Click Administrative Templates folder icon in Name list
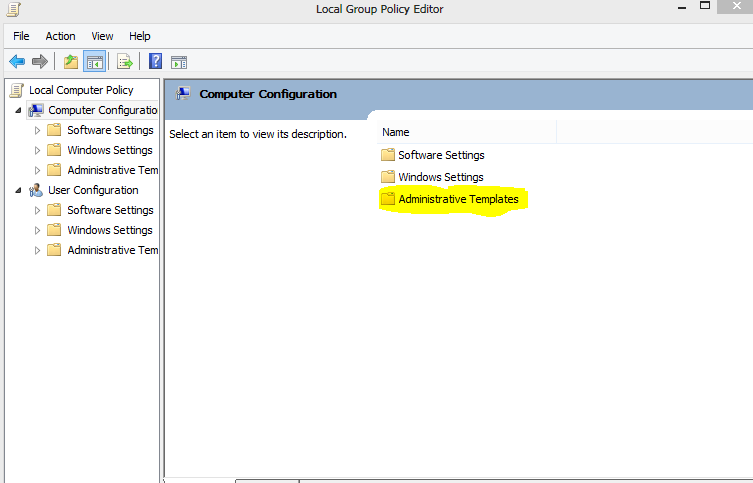753x483 pixels. pos(388,199)
